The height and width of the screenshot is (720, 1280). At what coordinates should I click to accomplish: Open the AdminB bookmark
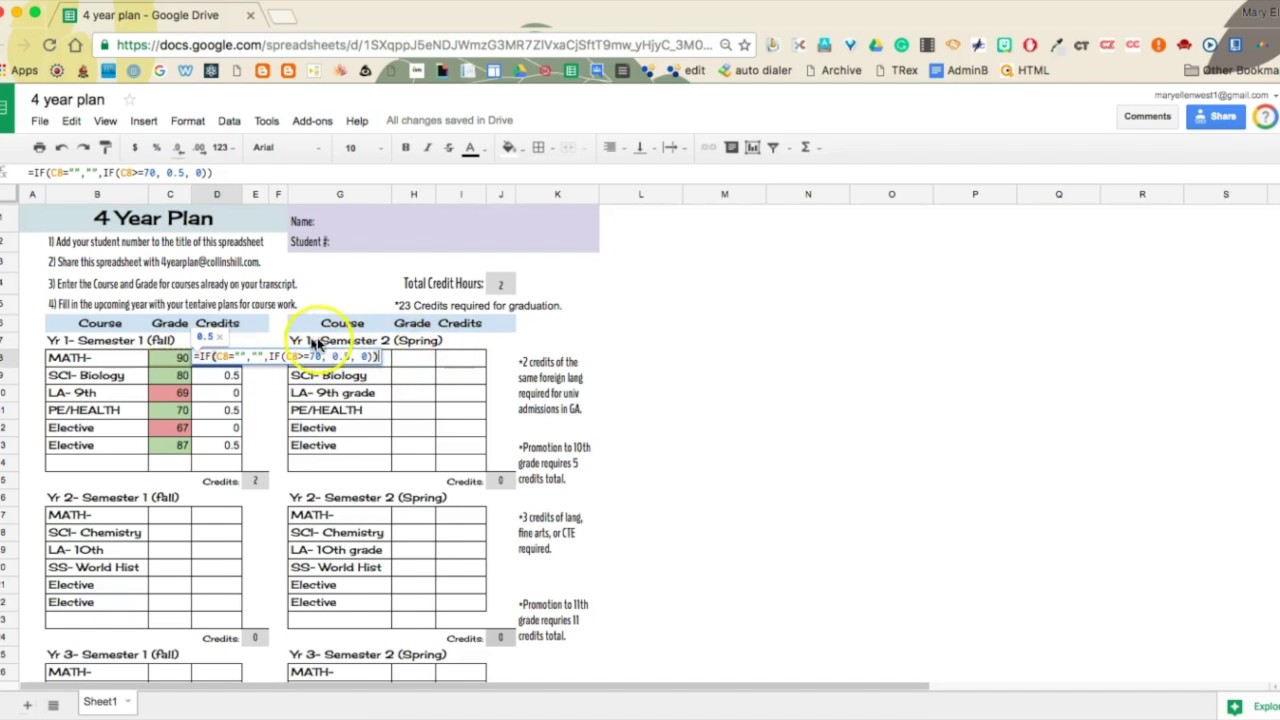pos(958,71)
